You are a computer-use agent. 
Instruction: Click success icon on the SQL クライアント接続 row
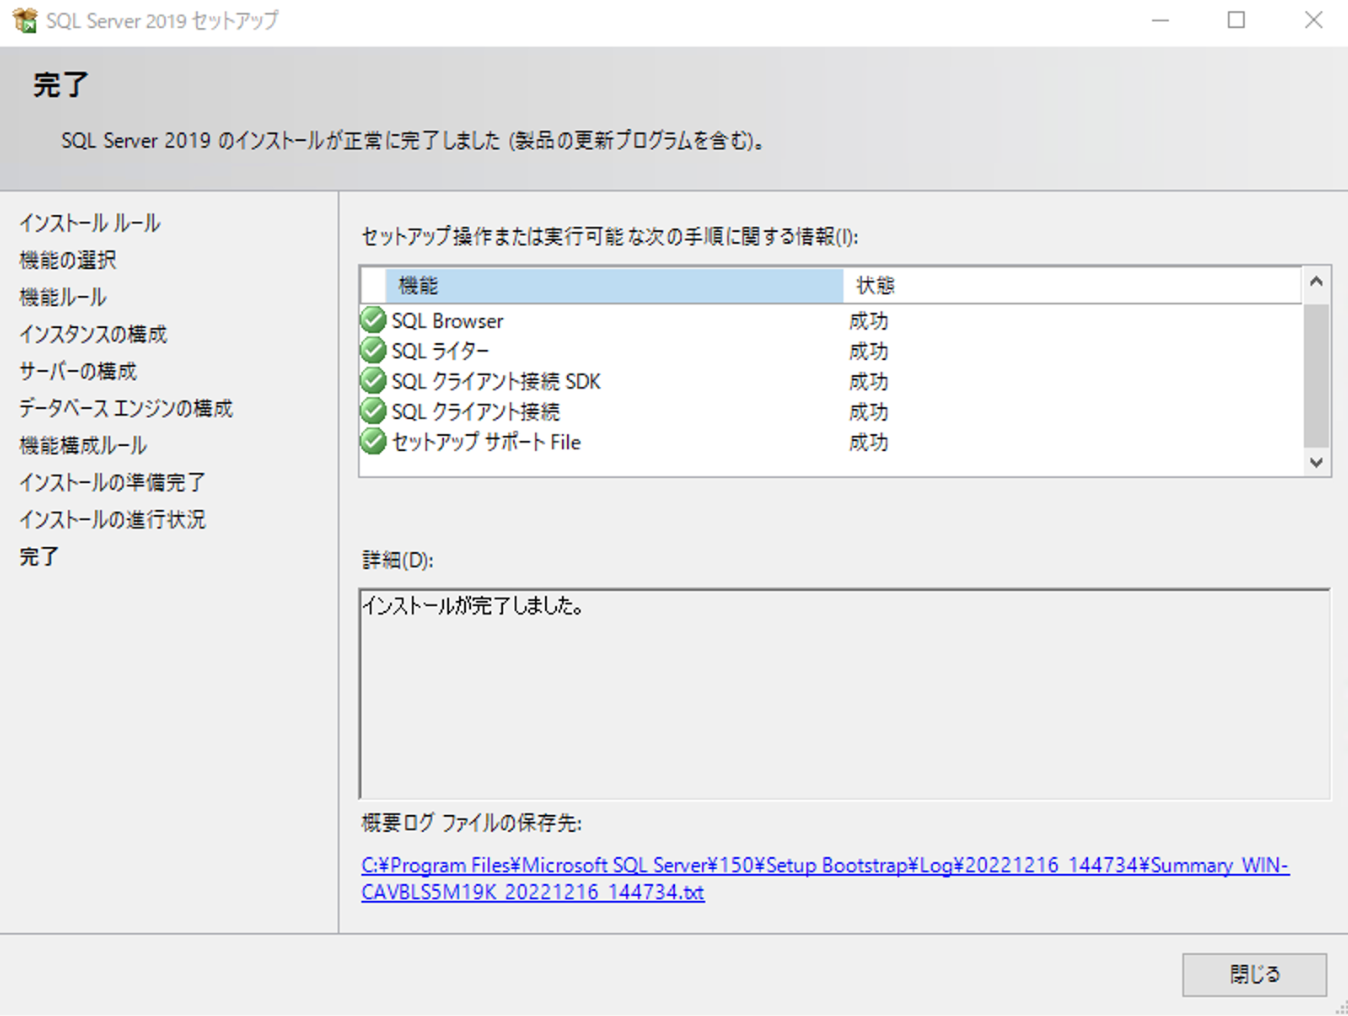tap(373, 411)
